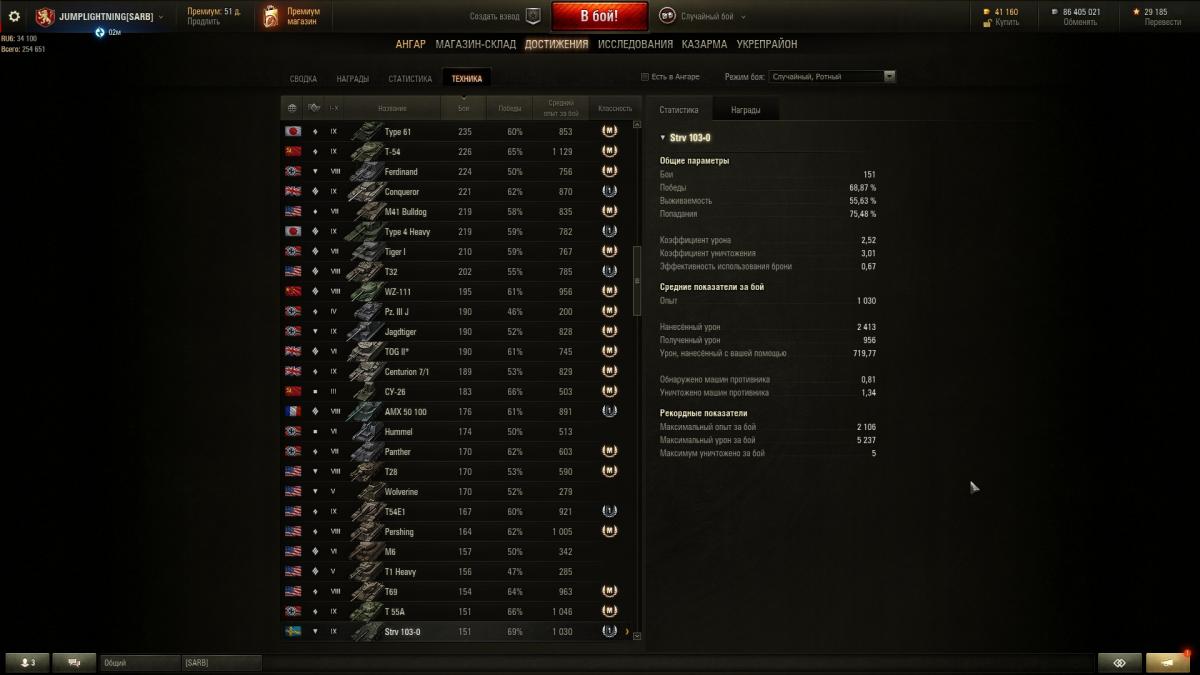Open the settings gear menu
Screen dimensions: 1200x675
click(14, 16)
